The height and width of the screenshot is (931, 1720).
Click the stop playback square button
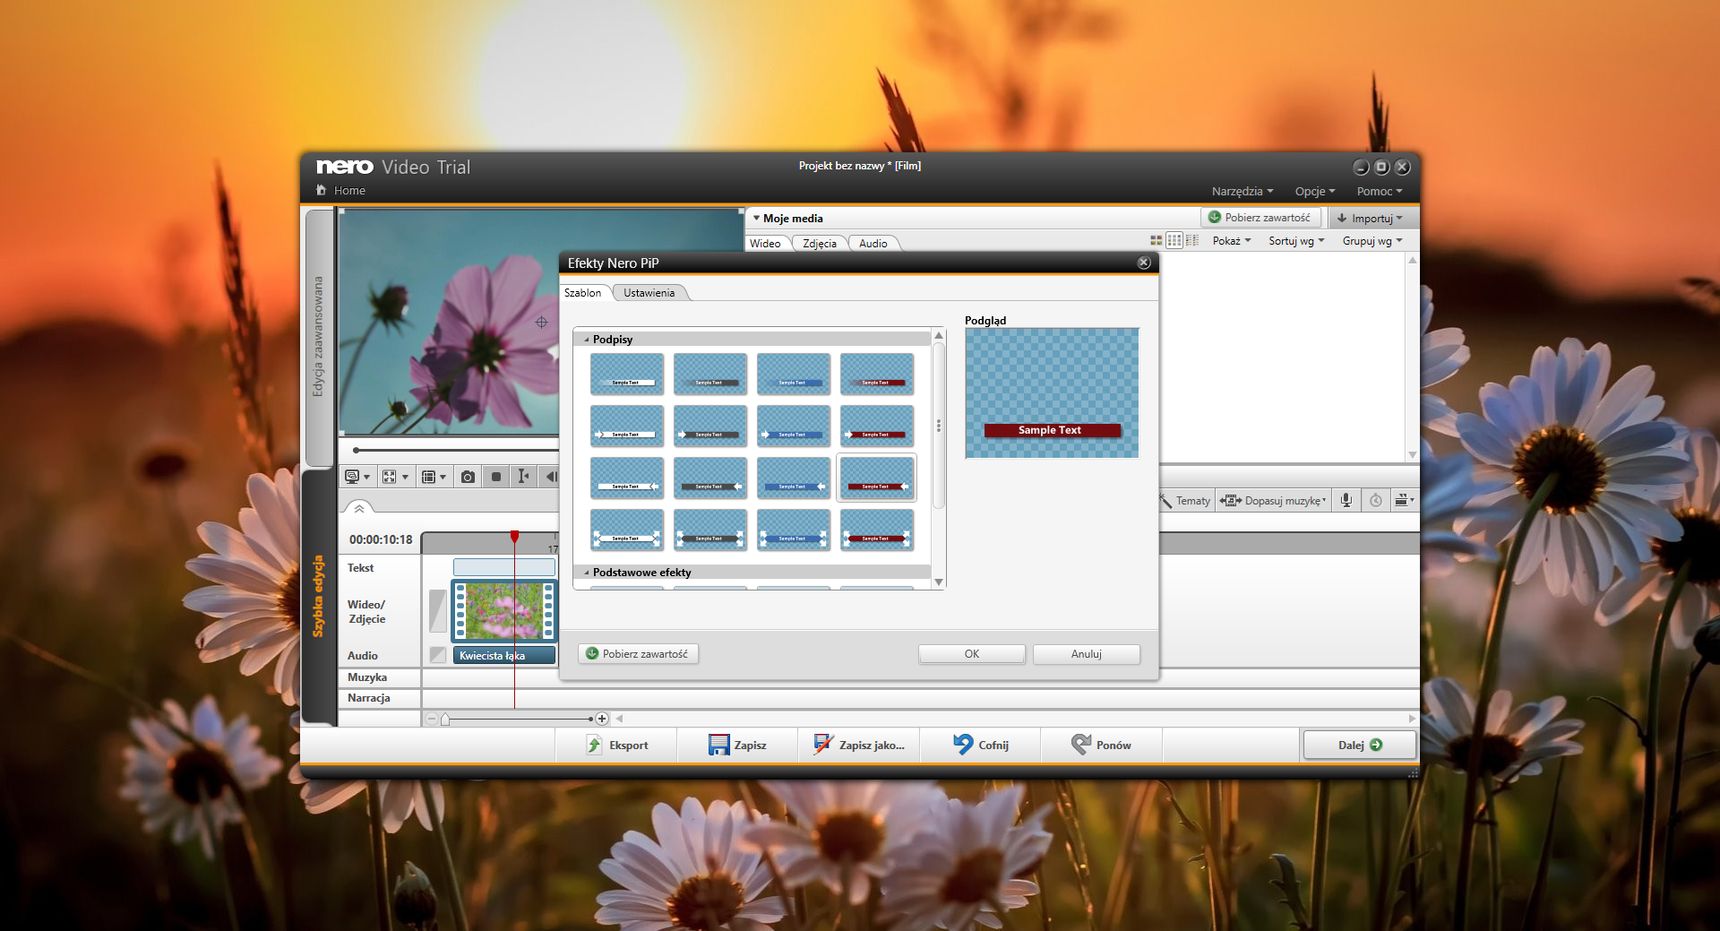pyautogui.click(x=496, y=477)
